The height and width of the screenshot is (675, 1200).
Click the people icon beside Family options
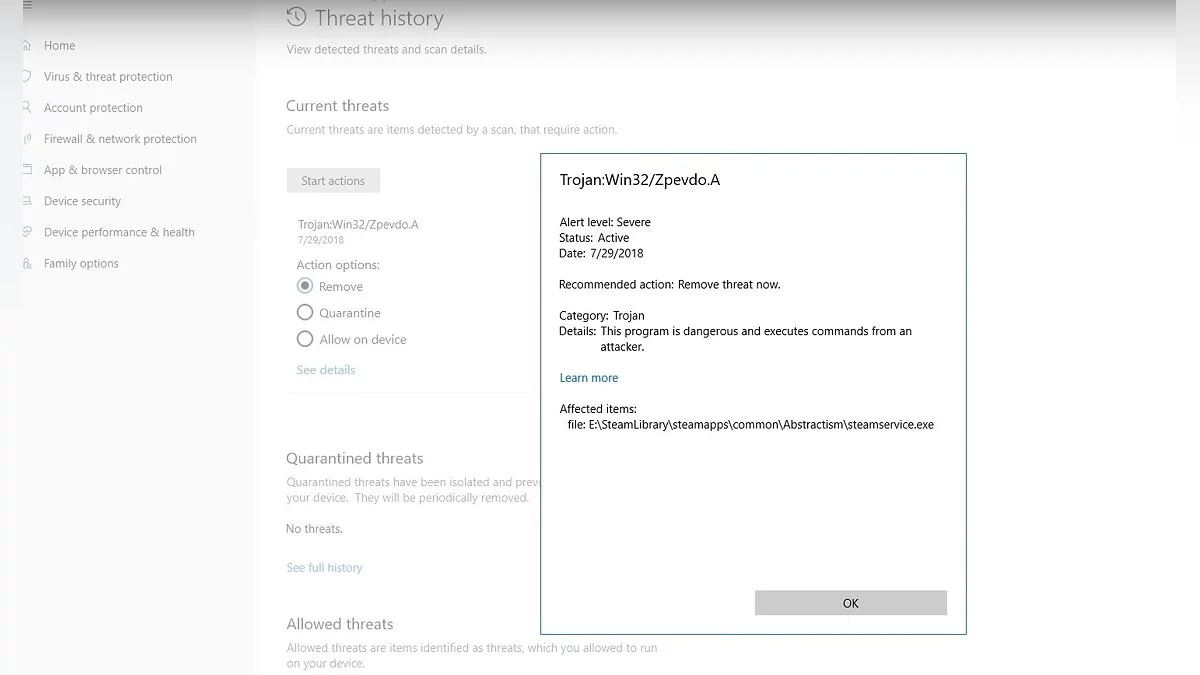point(27,263)
